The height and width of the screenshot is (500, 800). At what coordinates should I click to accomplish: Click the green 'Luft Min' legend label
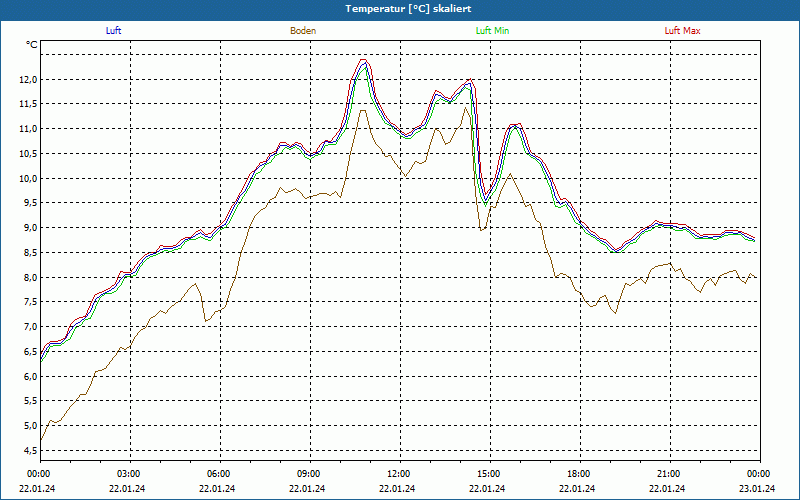tap(492, 31)
